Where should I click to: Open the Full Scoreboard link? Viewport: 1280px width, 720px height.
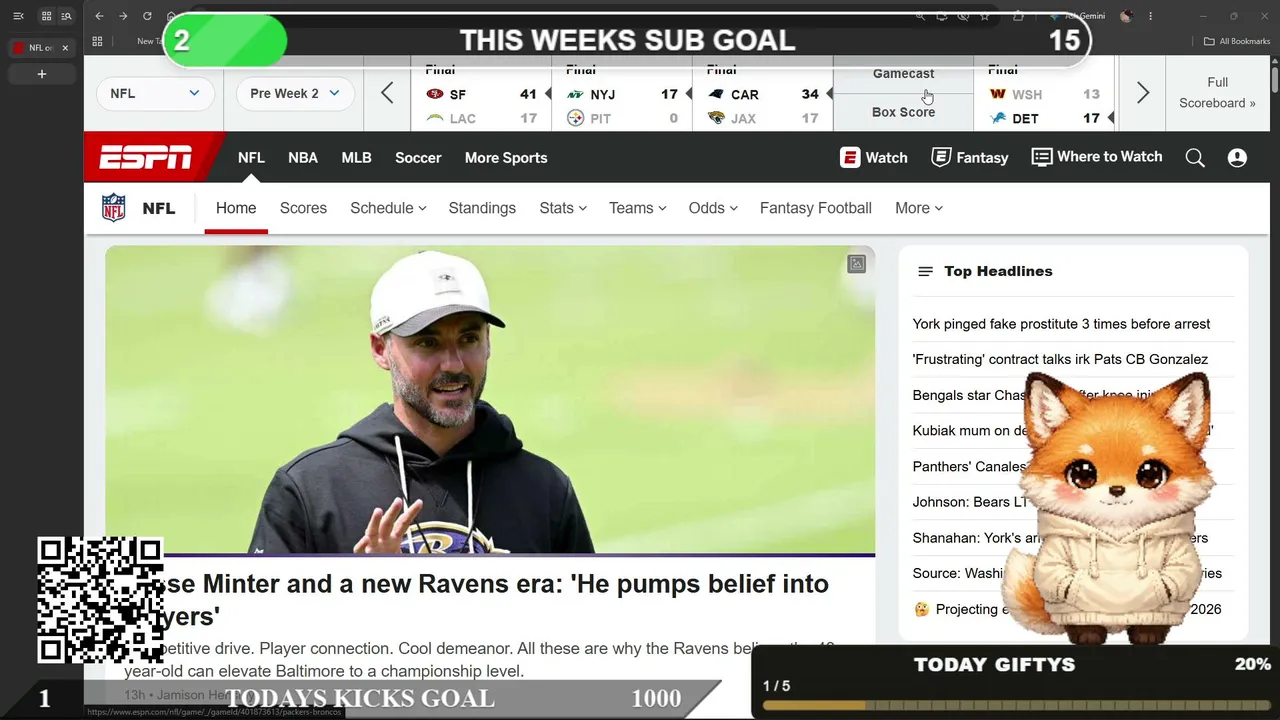tap(1217, 93)
